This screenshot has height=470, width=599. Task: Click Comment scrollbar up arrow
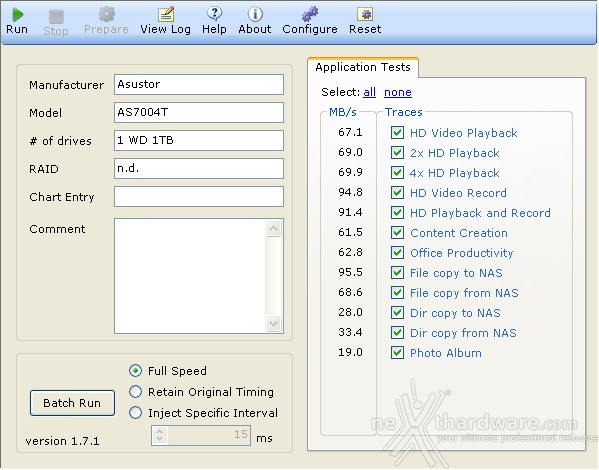coord(274,229)
